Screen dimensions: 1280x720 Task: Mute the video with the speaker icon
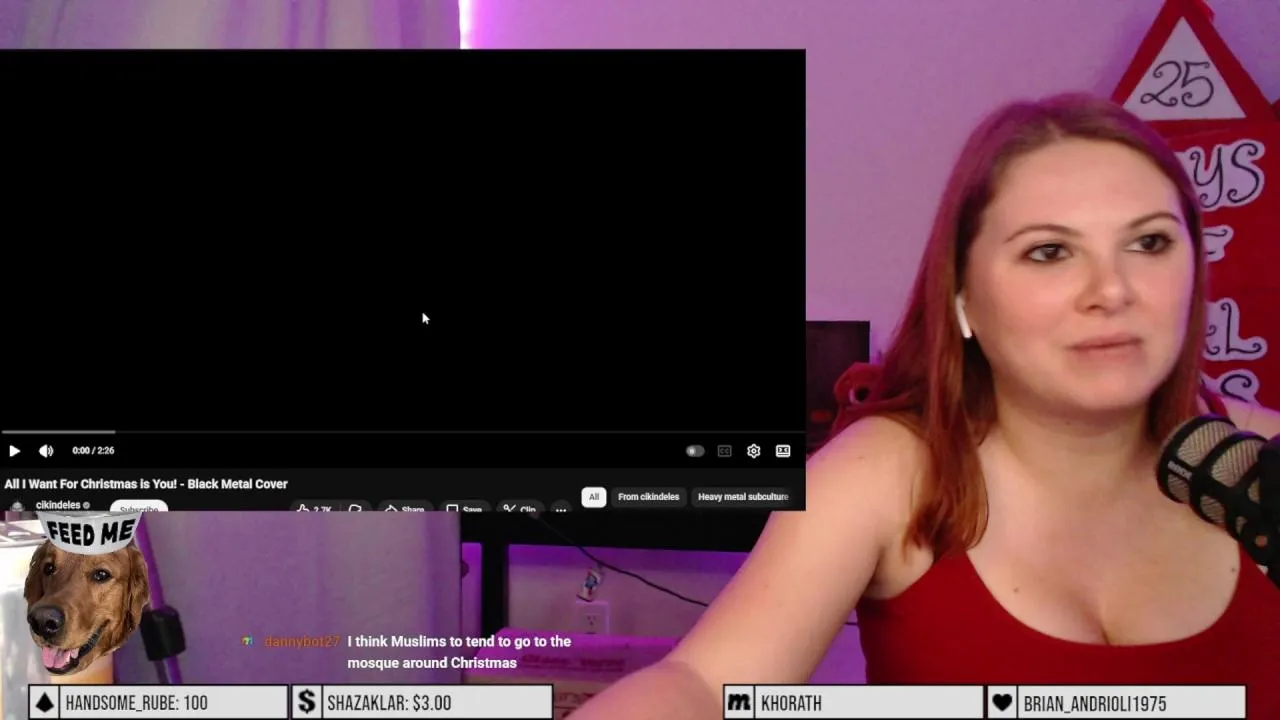click(x=46, y=451)
